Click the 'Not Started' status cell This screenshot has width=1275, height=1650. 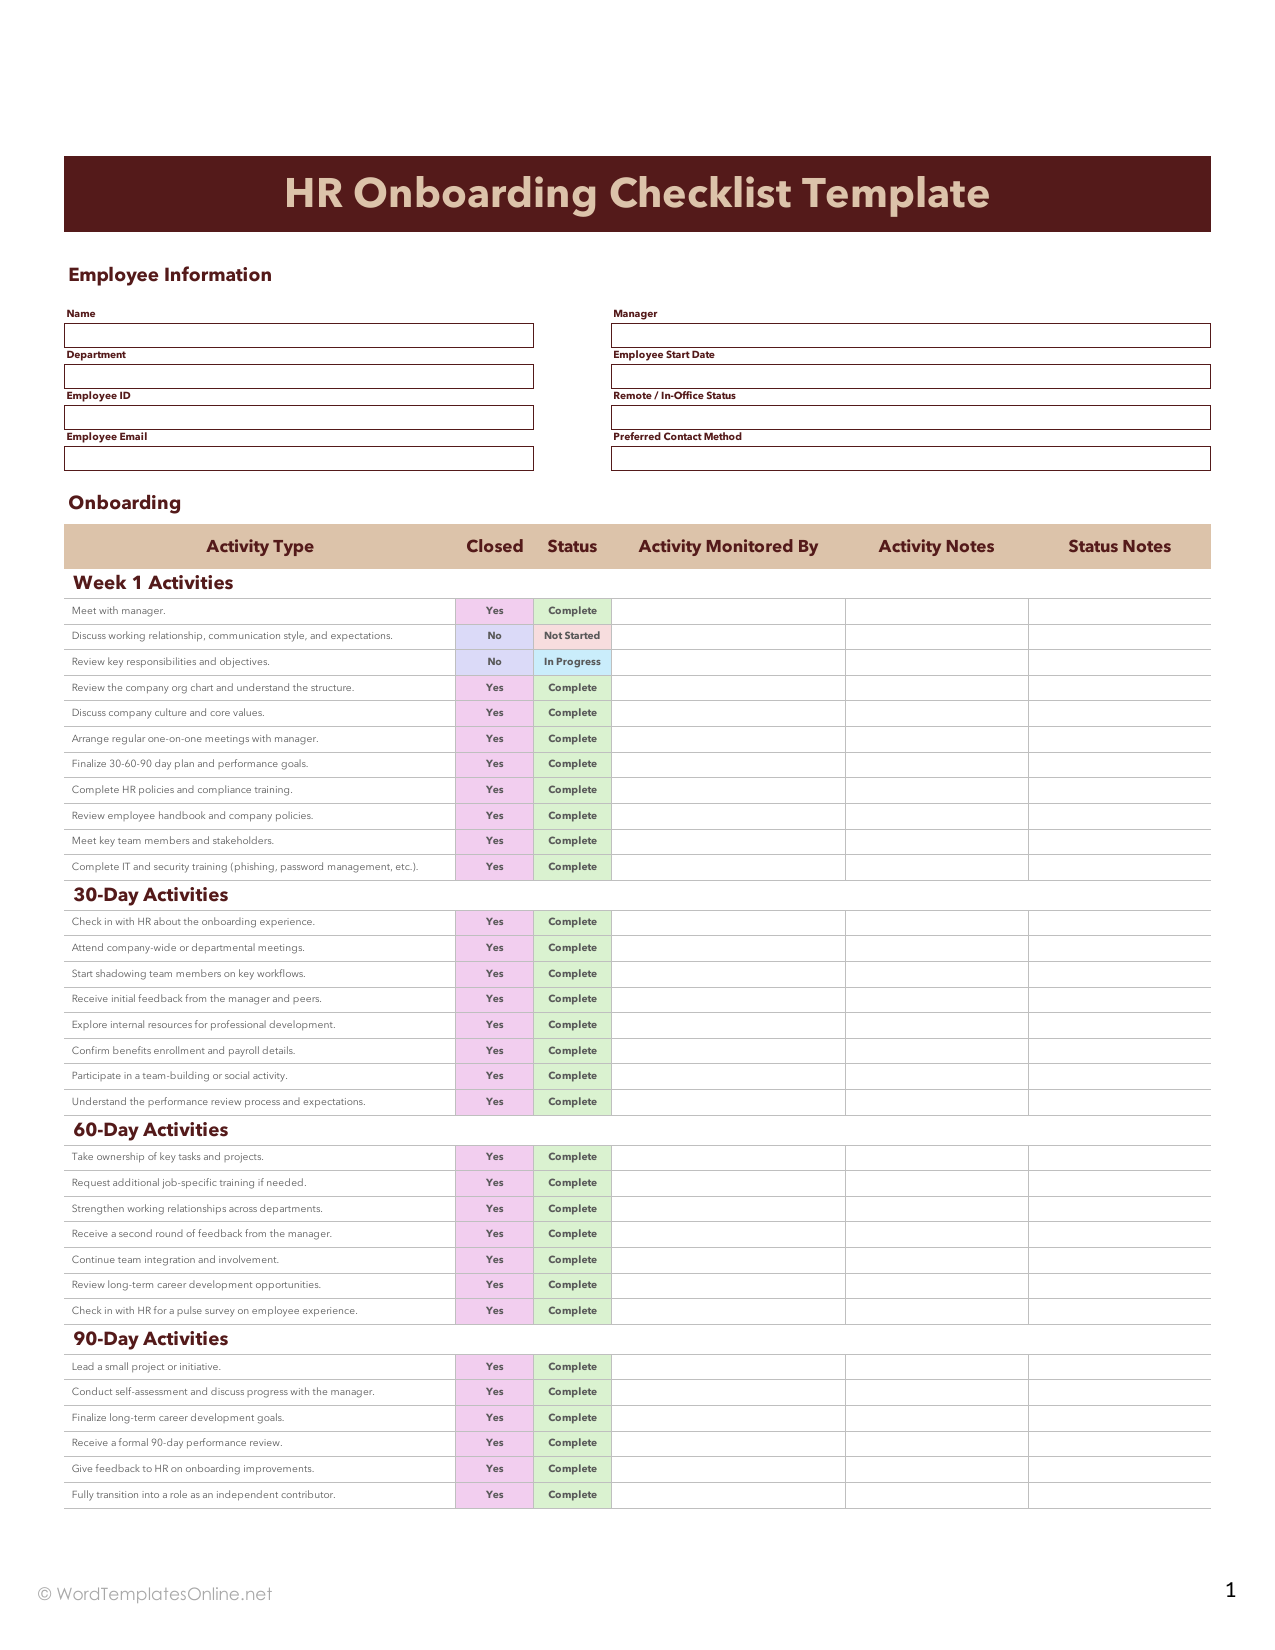coord(572,636)
